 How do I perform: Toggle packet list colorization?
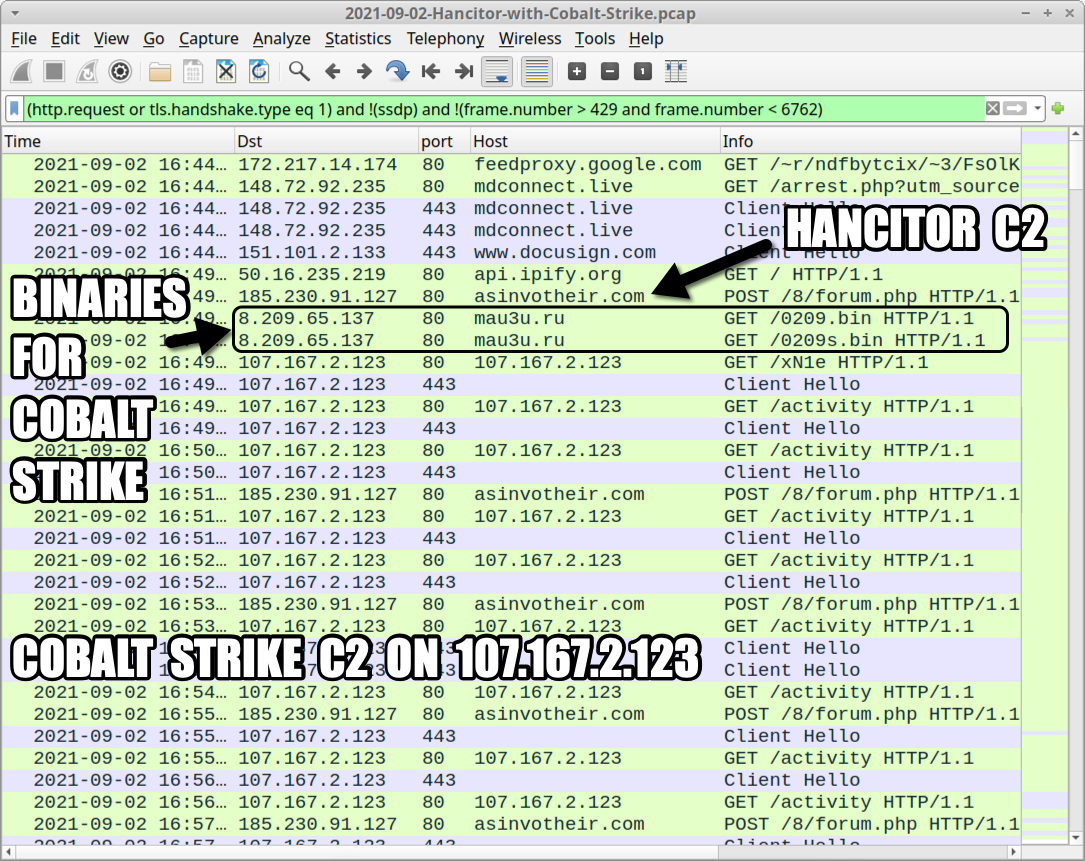(537, 71)
